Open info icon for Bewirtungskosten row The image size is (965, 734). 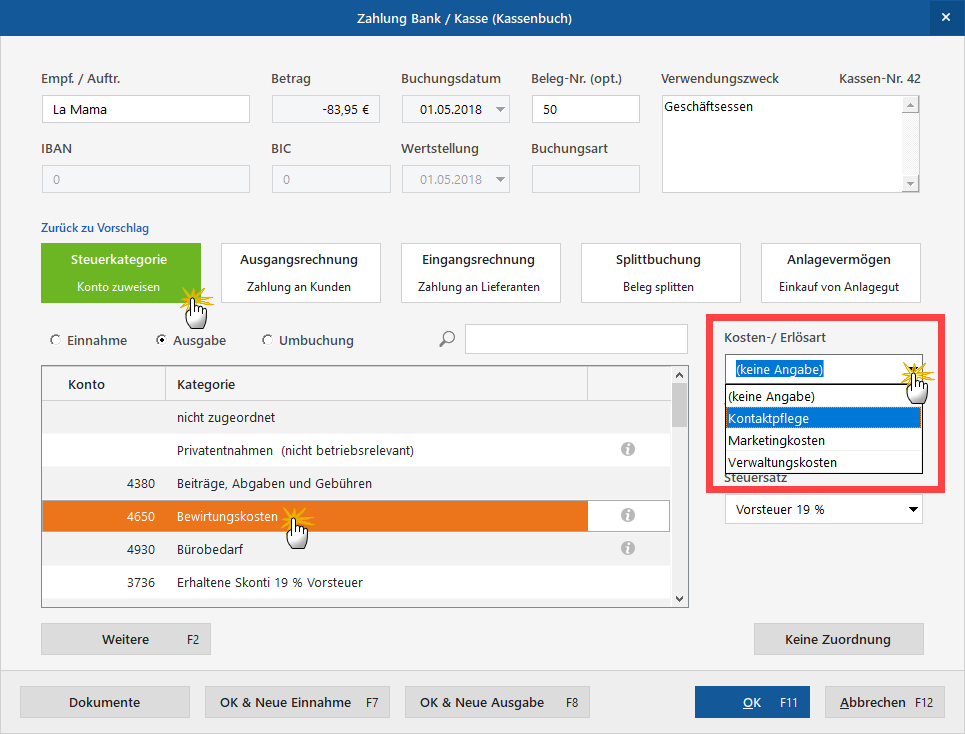(628, 515)
